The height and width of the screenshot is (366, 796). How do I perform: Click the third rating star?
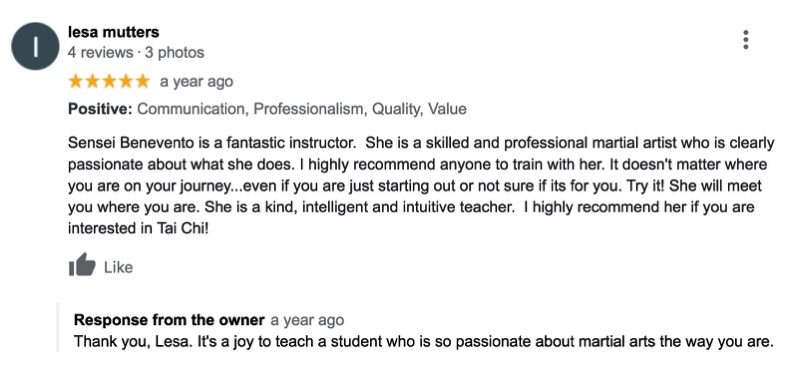point(109,81)
